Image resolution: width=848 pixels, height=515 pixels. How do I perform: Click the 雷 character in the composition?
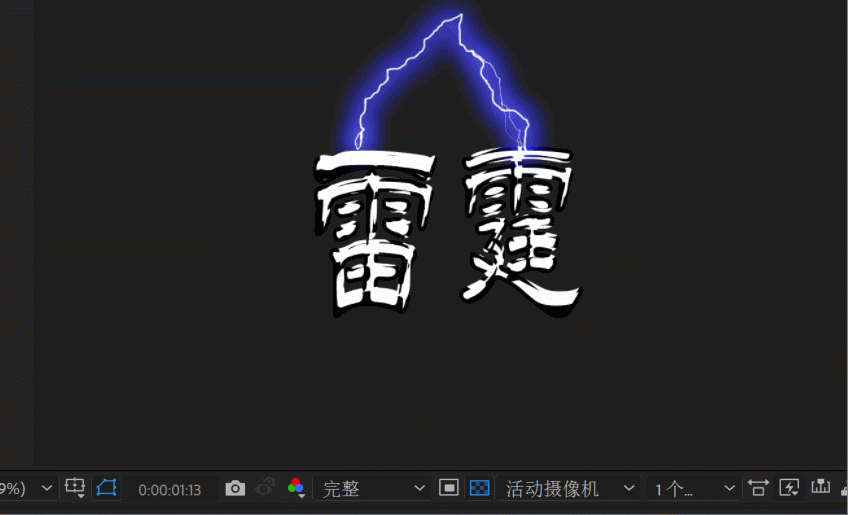pos(374,234)
